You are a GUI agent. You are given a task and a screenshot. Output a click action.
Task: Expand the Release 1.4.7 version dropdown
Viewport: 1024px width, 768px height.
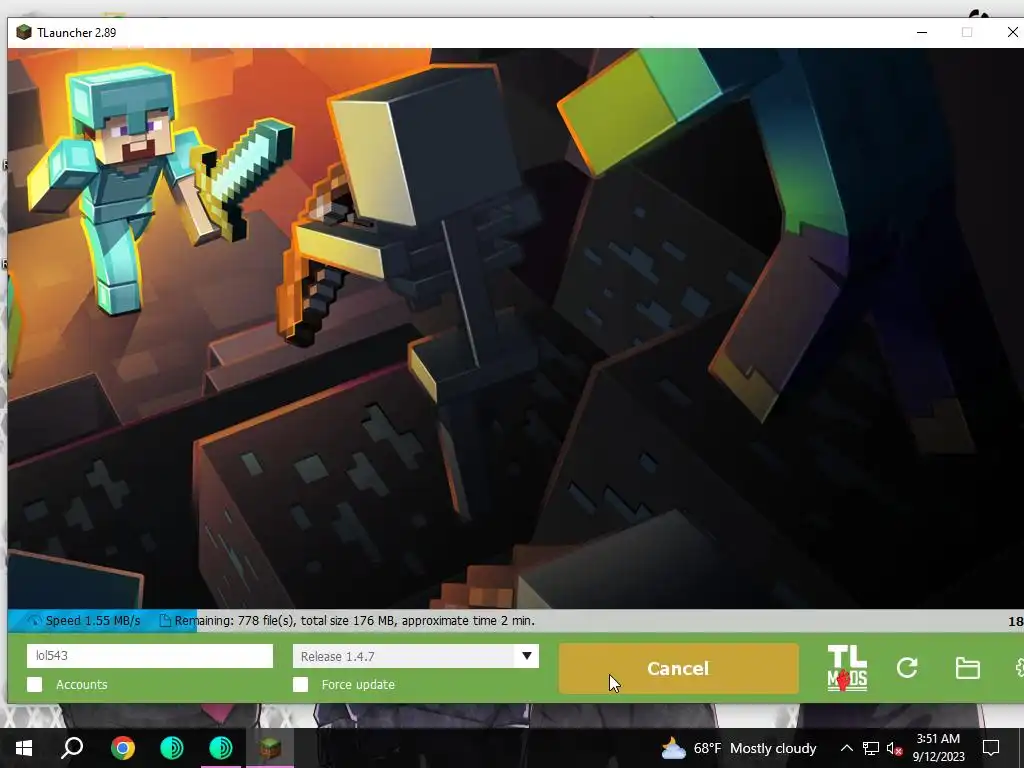coord(415,656)
